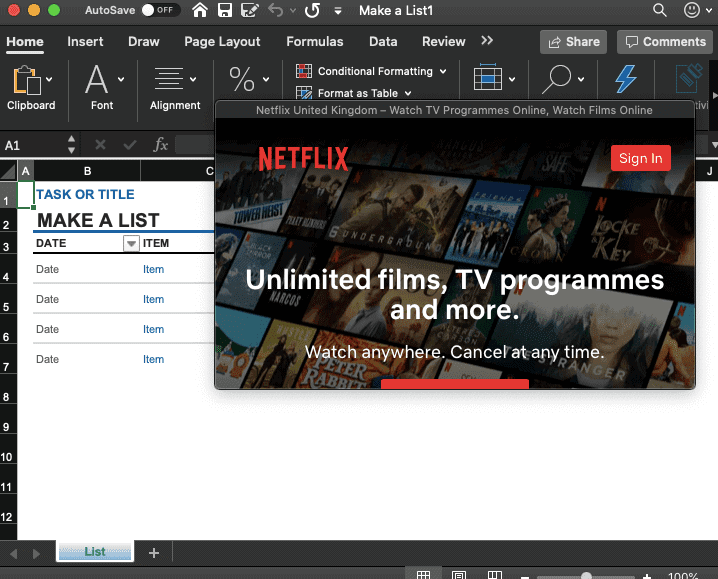Click the NETFLIX logo in popup window

[x=303, y=158]
